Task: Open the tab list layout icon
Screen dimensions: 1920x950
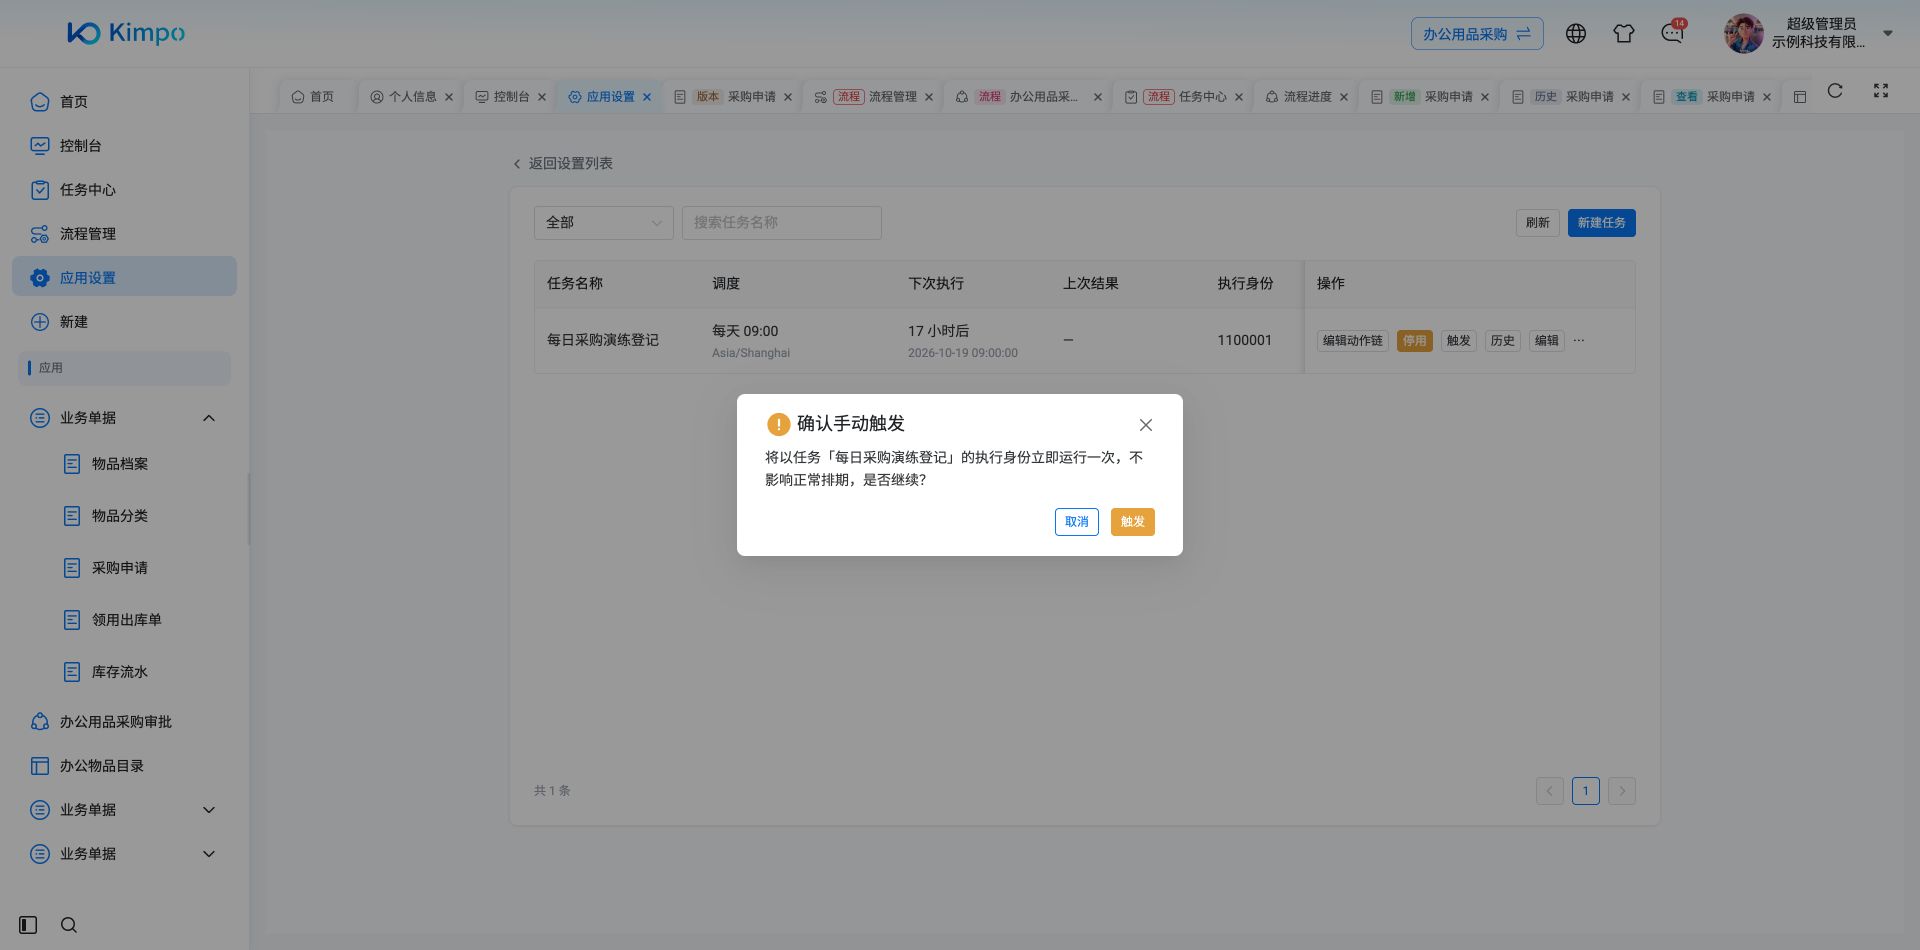Action: [1800, 97]
